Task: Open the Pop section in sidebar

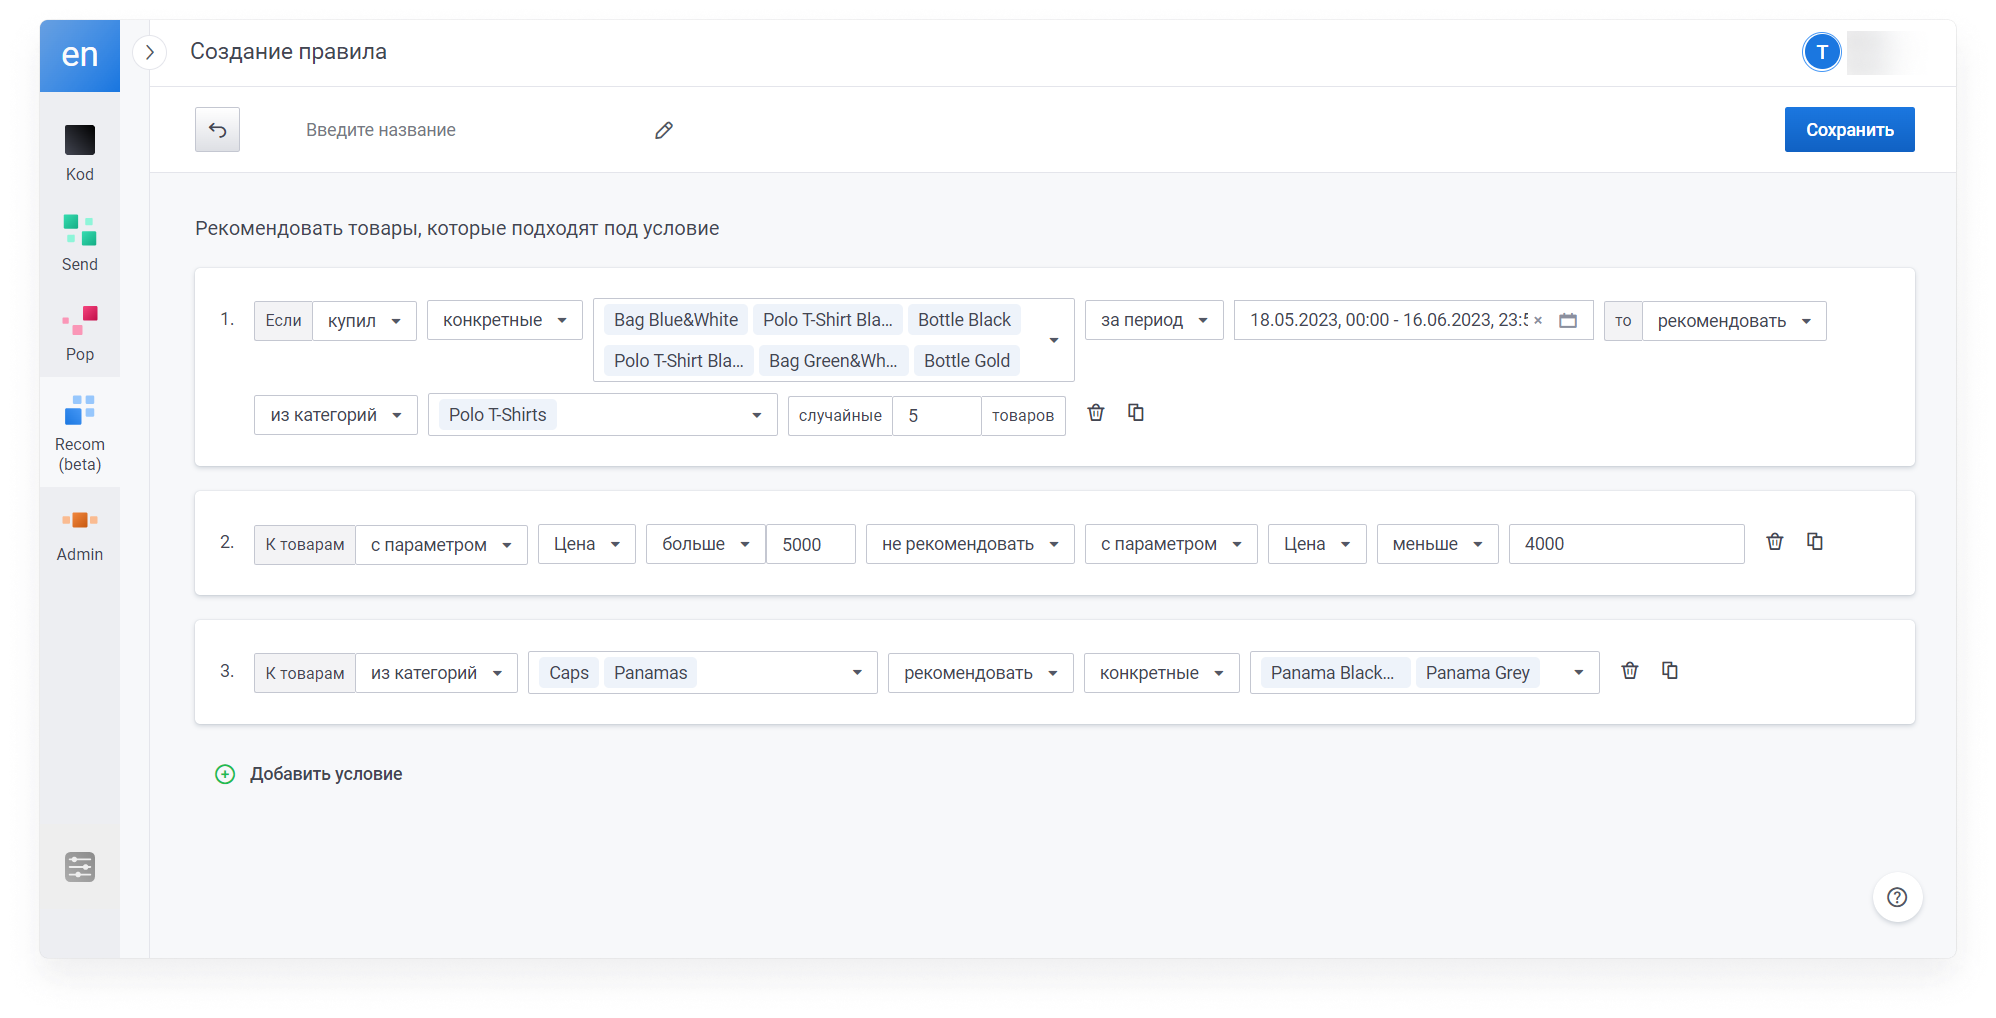Action: (80, 333)
